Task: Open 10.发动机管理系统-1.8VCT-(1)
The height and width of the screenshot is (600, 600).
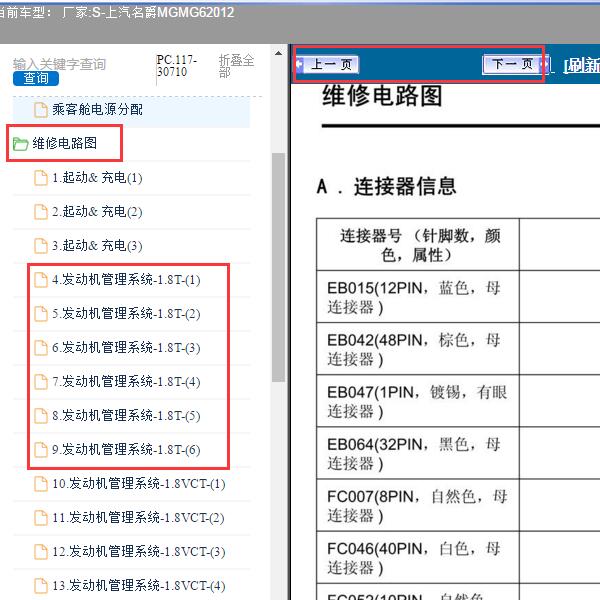Action: tap(139, 484)
